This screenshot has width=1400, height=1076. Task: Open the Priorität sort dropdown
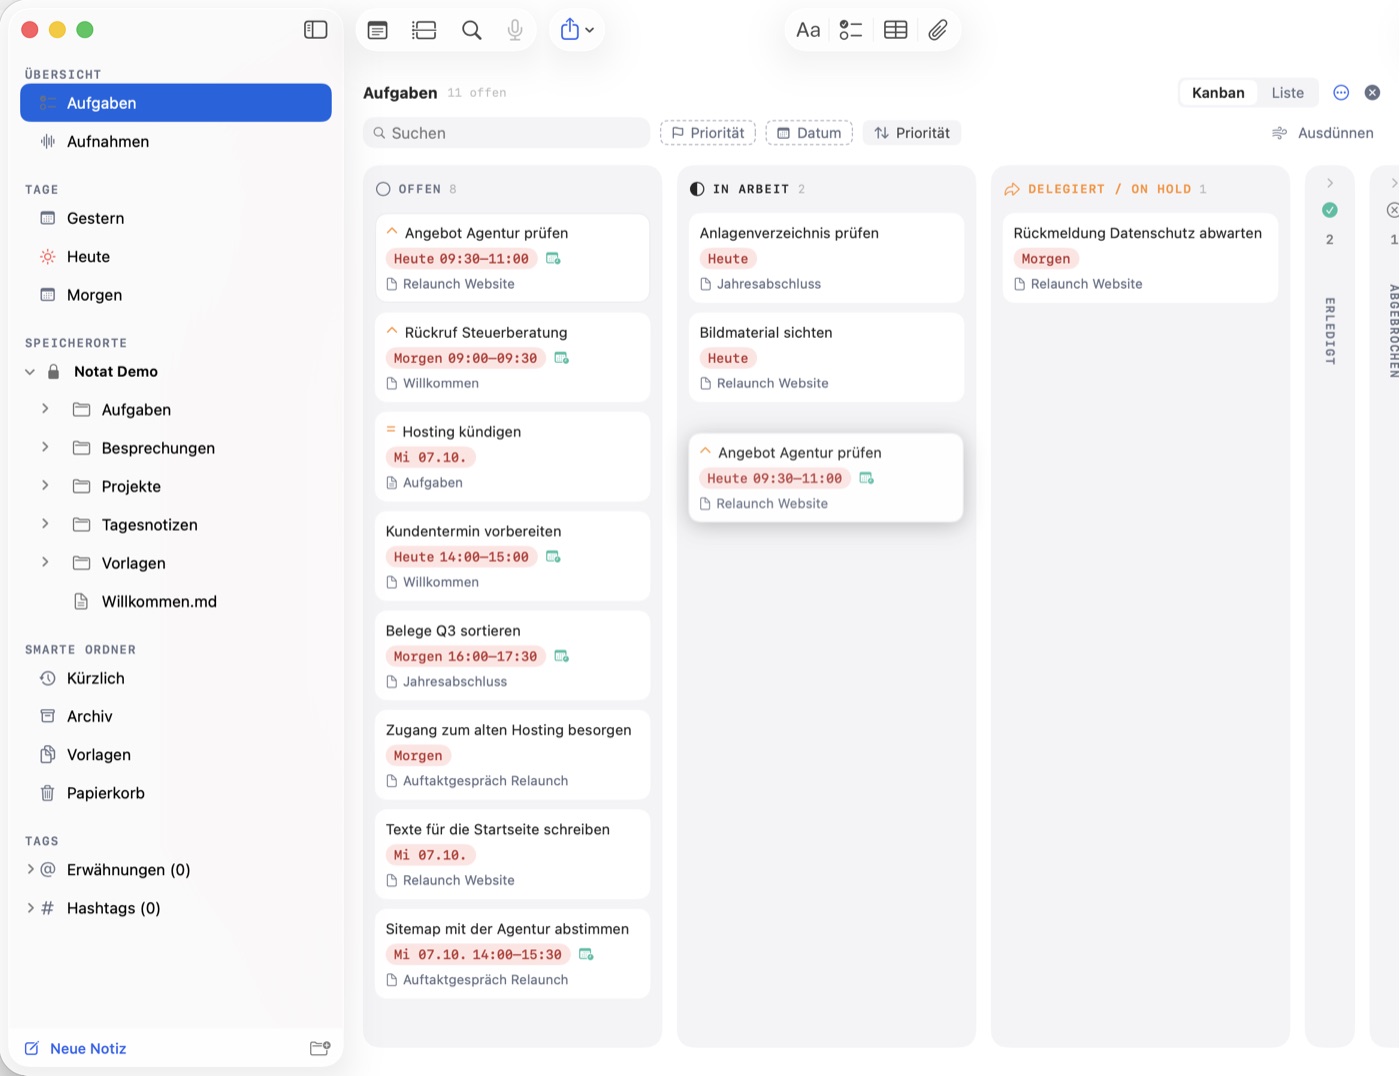912,133
